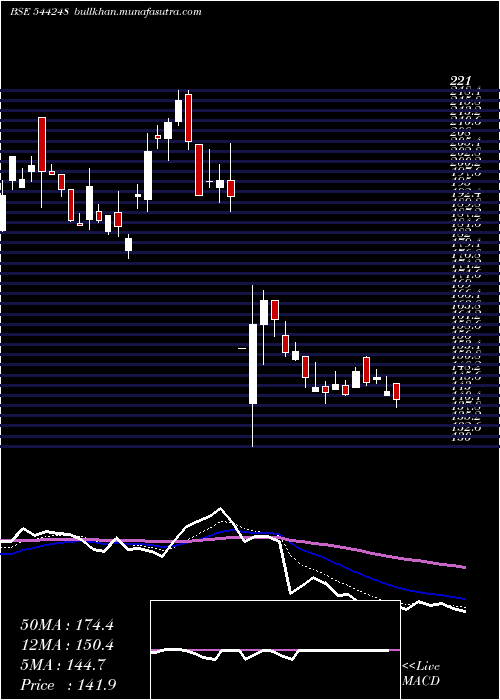Click the BSE 544248 chart title
This screenshot has height=700, width=500.
[39, 12]
